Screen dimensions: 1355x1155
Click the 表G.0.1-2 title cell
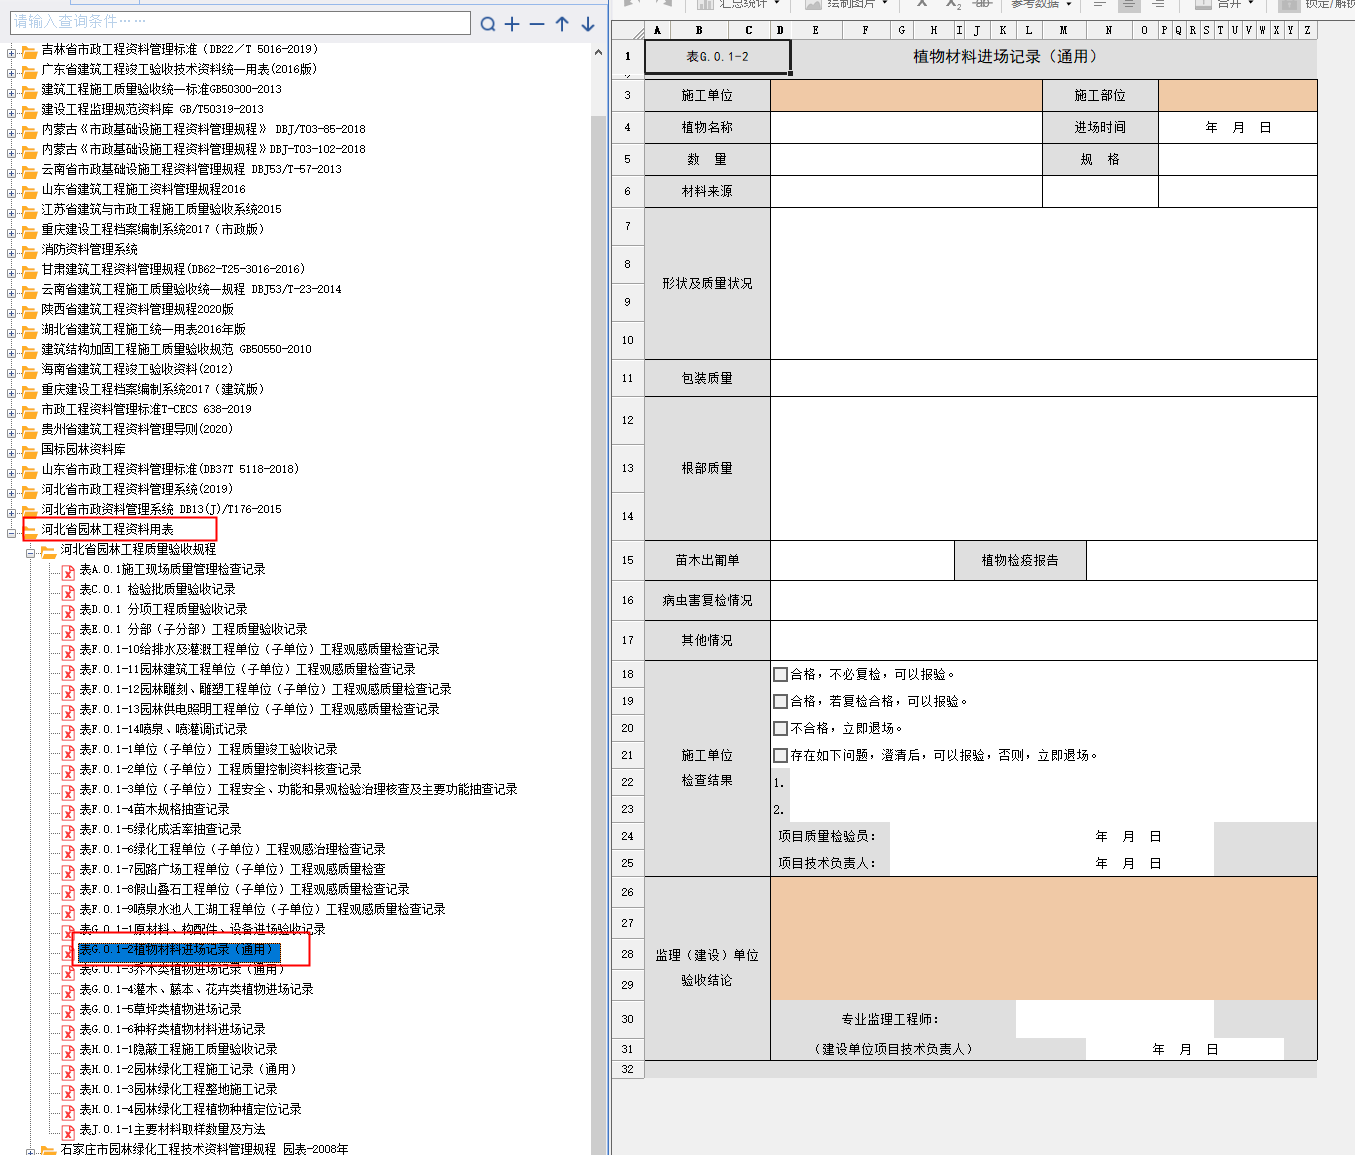click(717, 57)
